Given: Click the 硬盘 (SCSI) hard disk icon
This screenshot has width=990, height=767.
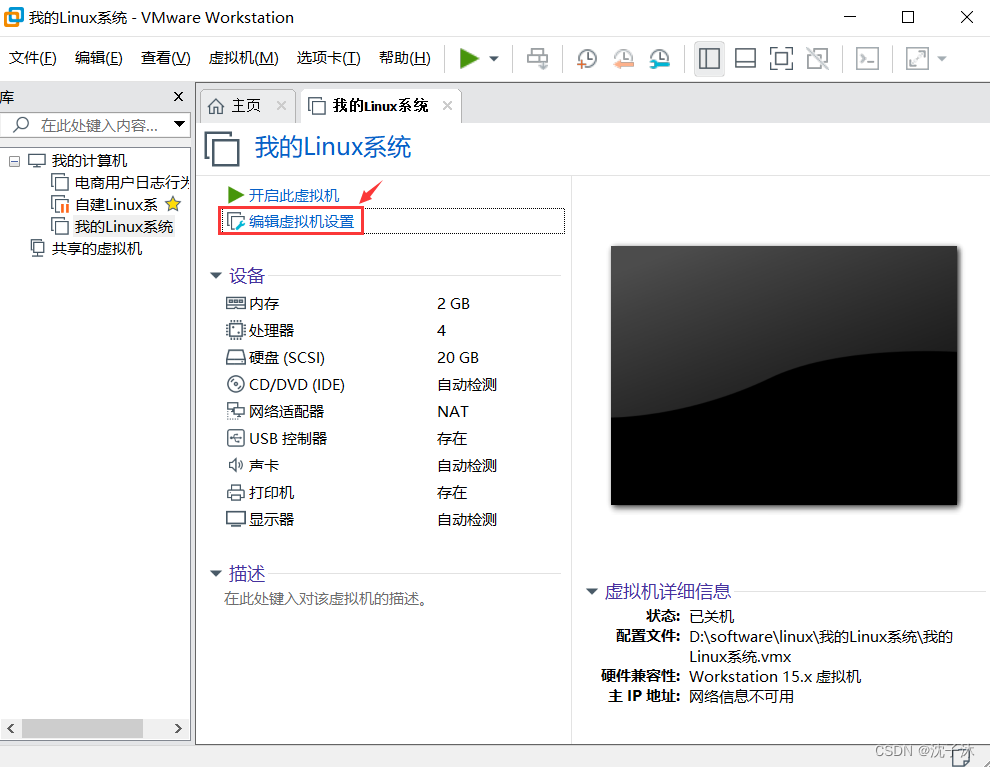Looking at the screenshot, I should [x=236, y=358].
